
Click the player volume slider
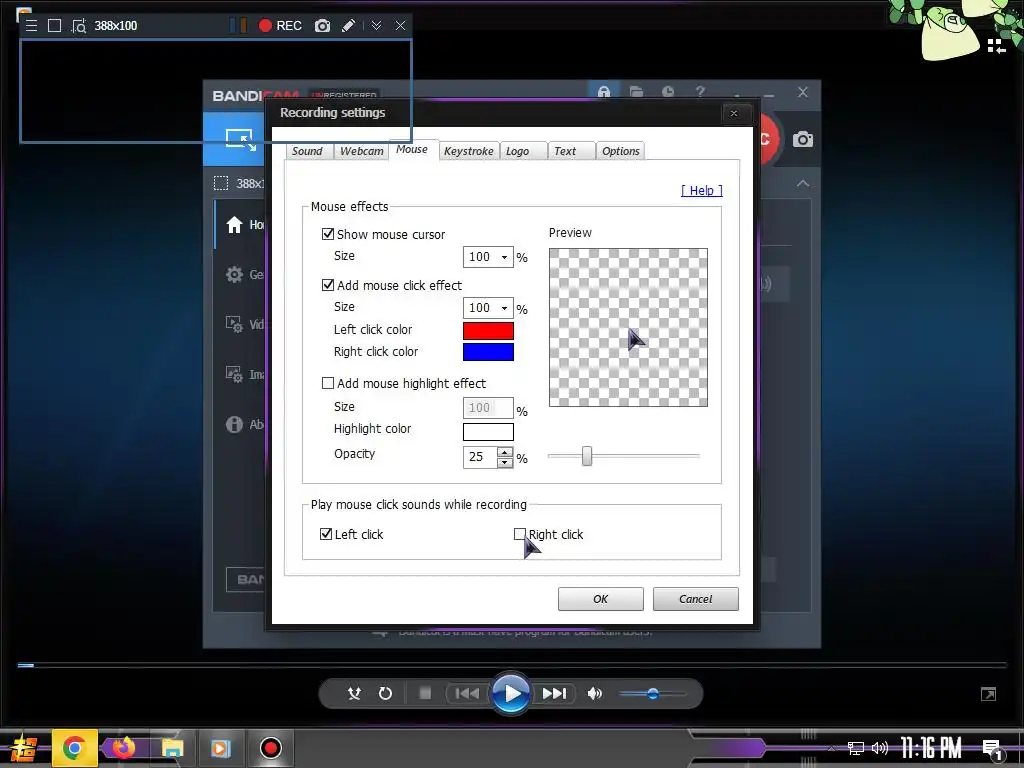click(x=652, y=694)
